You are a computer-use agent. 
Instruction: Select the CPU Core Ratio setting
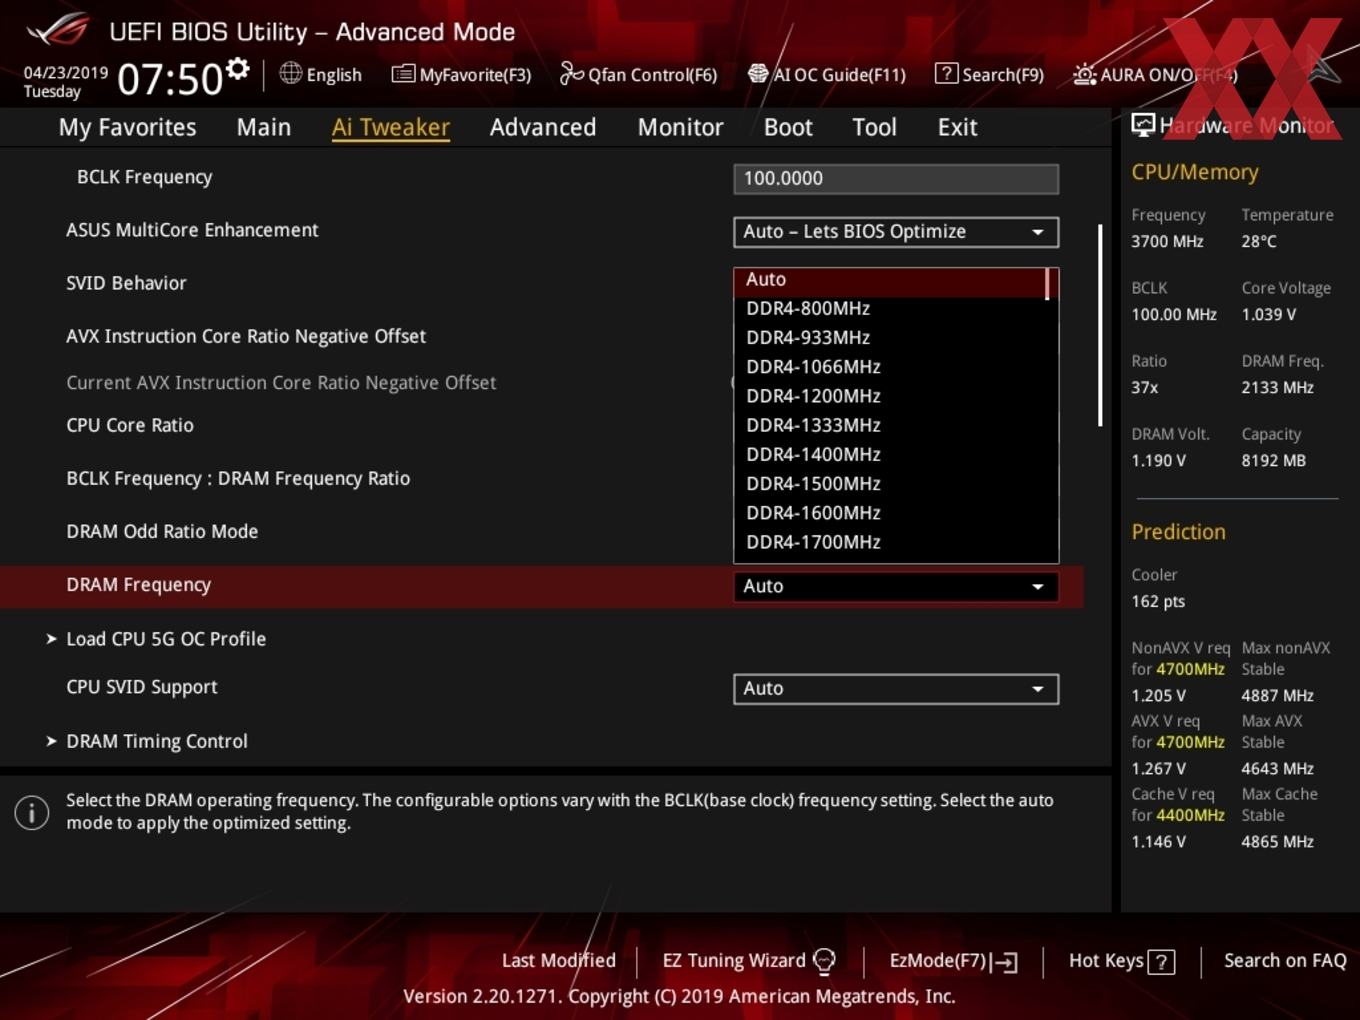pos(130,425)
